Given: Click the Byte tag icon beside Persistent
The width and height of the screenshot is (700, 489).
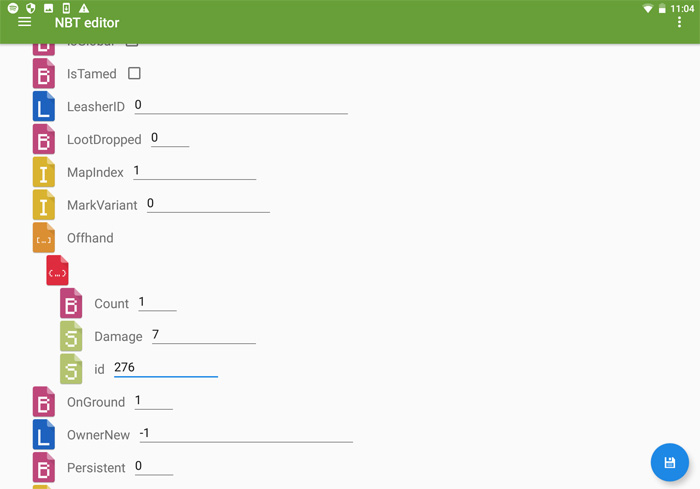Looking at the screenshot, I should [44, 468].
